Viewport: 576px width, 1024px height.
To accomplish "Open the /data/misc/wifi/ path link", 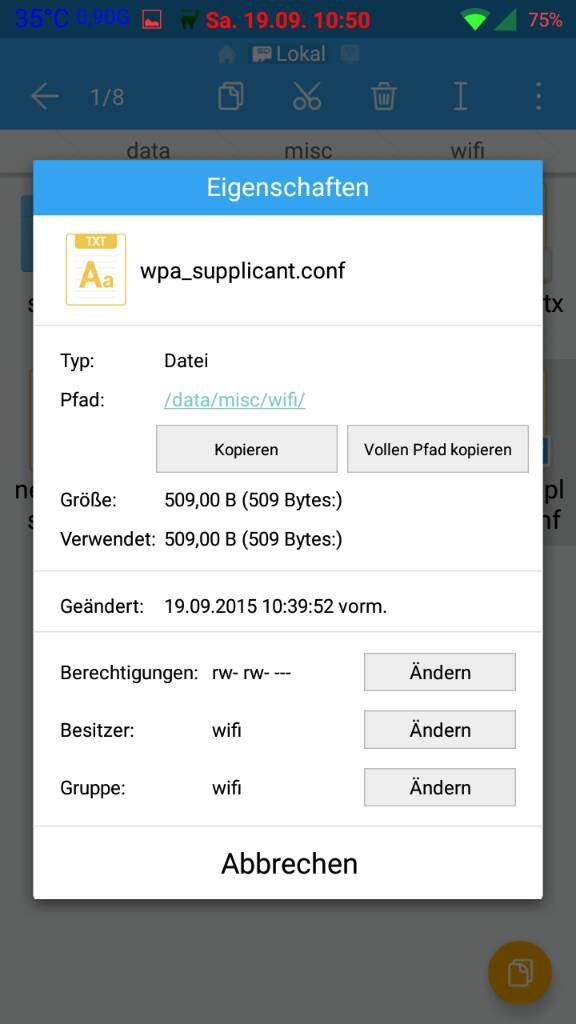I will [234, 400].
